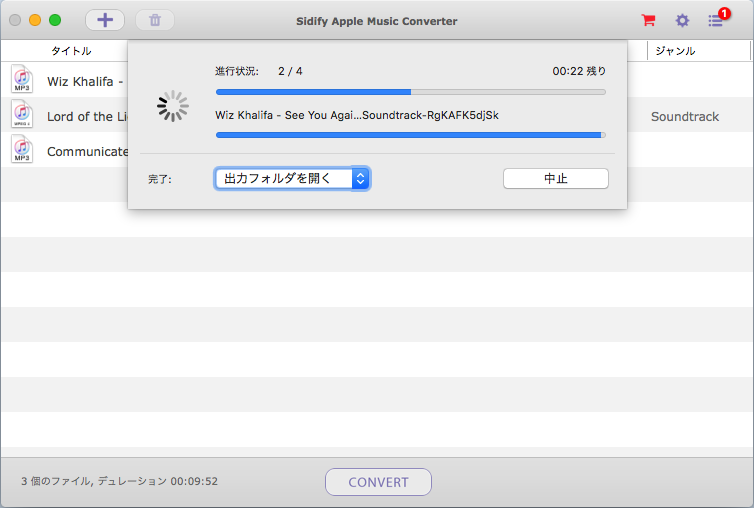This screenshot has width=754, height=508.
Task: Open the store via the red cart icon
Action: point(648,20)
